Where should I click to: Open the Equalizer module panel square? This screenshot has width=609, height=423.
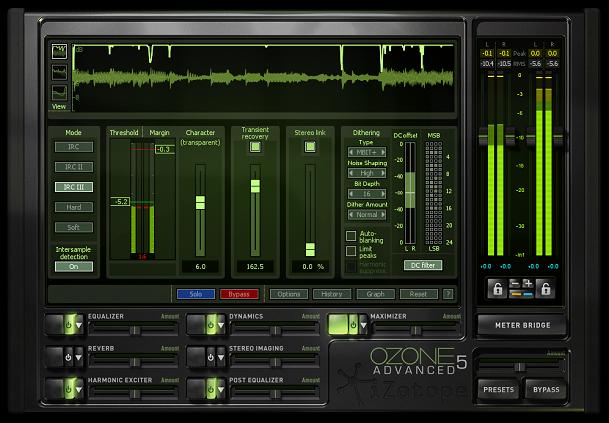55,325
